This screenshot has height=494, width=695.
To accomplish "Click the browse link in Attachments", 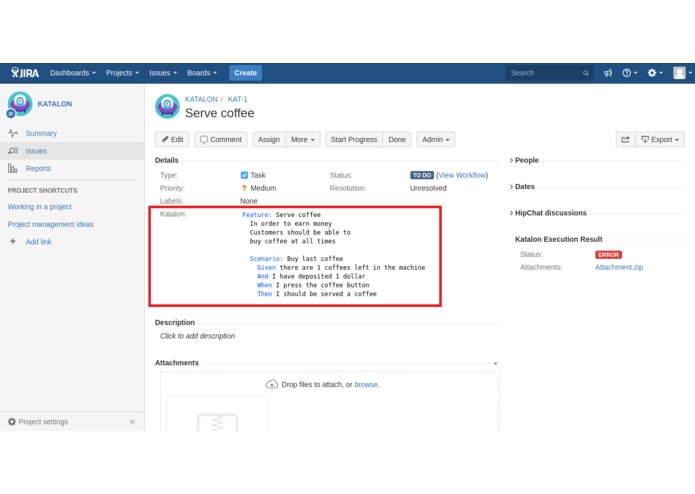I will (x=366, y=385).
